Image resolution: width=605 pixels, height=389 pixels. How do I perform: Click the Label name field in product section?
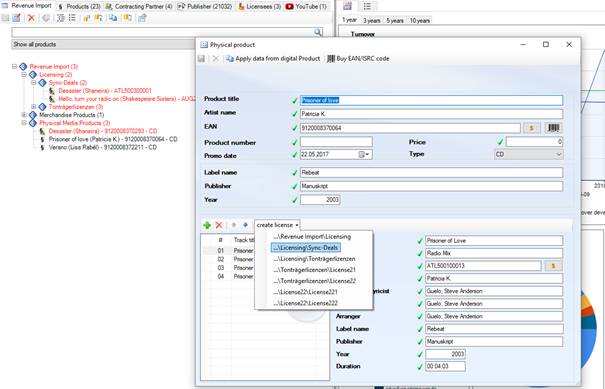[431, 173]
